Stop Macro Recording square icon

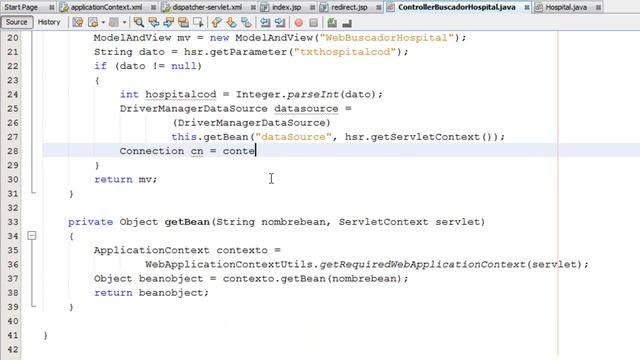pos(313,22)
